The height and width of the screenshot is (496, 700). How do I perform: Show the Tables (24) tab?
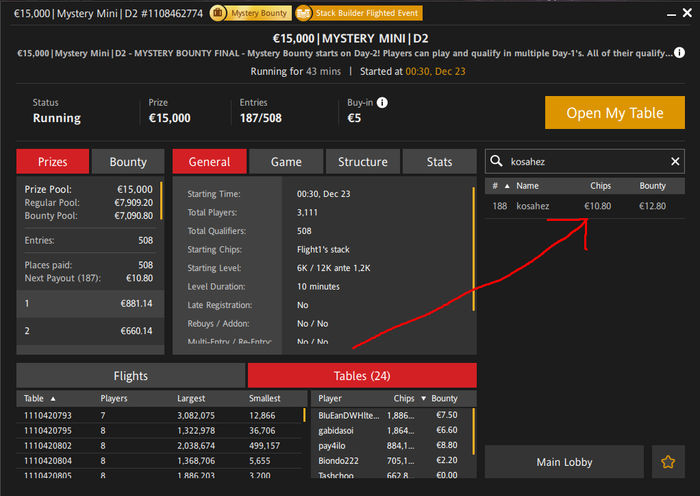(x=362, y=375)
